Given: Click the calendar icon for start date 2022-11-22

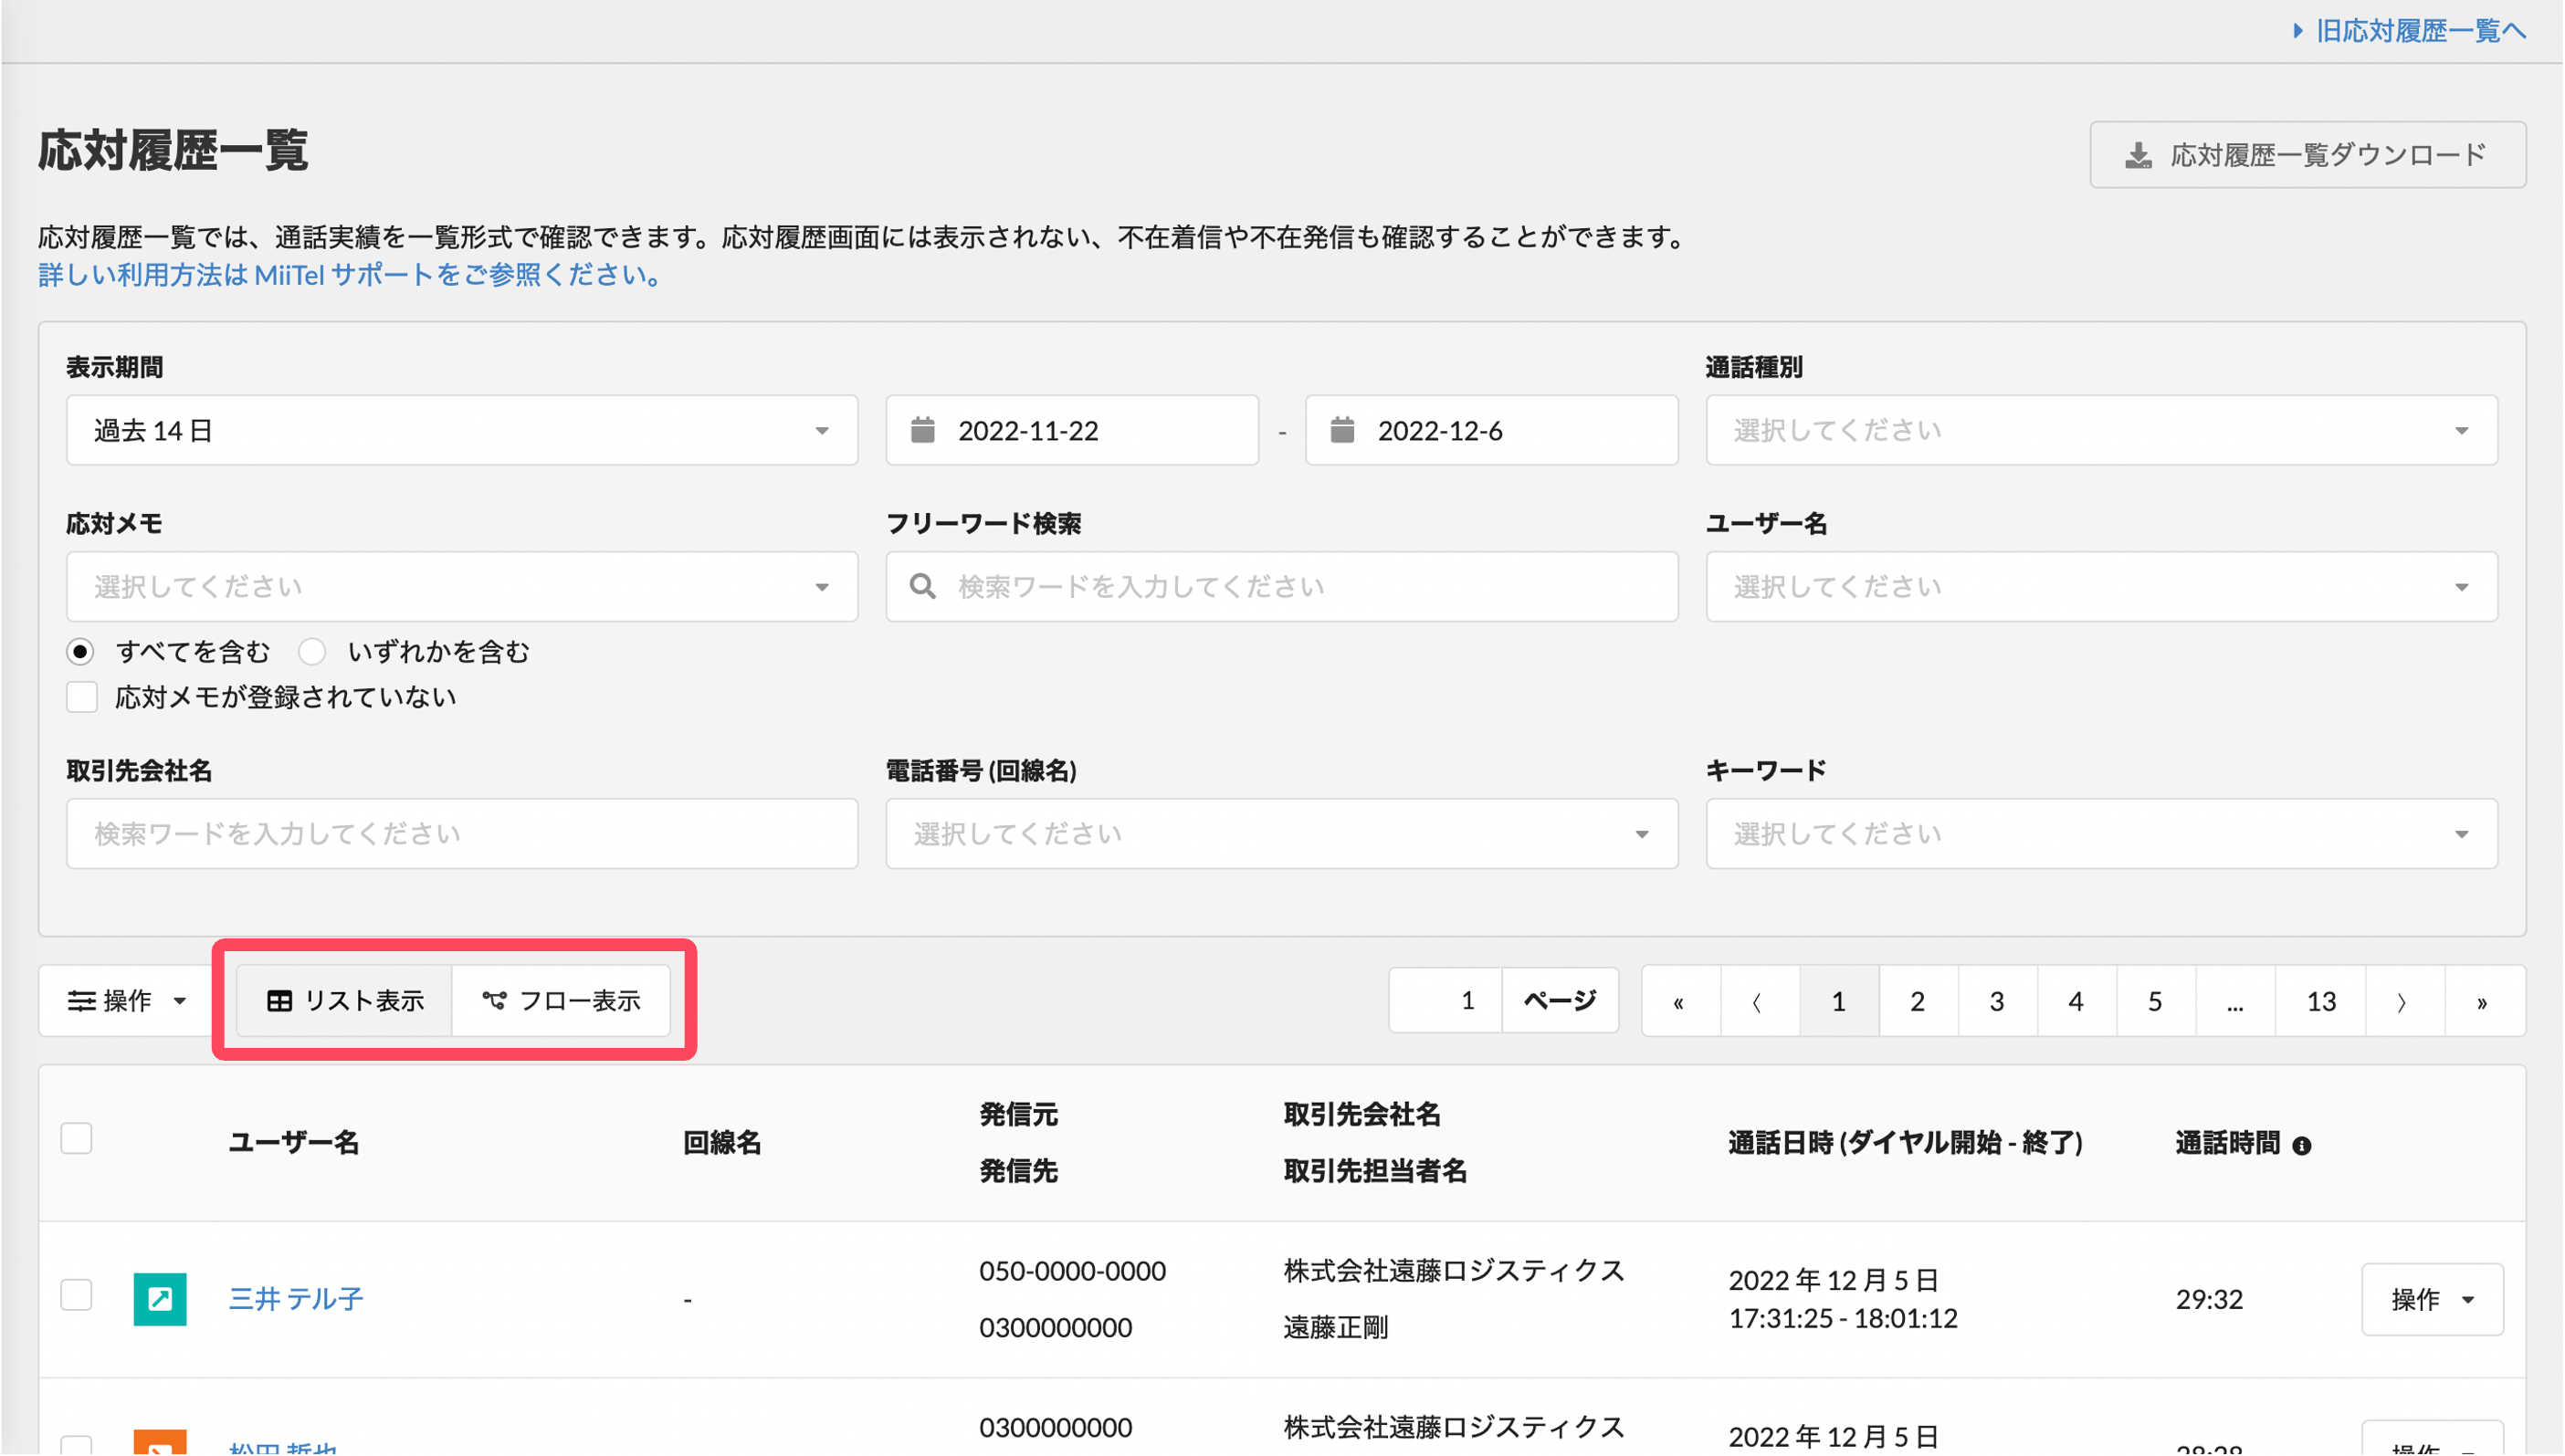Looking at the screenshot, I should point(922,430).
